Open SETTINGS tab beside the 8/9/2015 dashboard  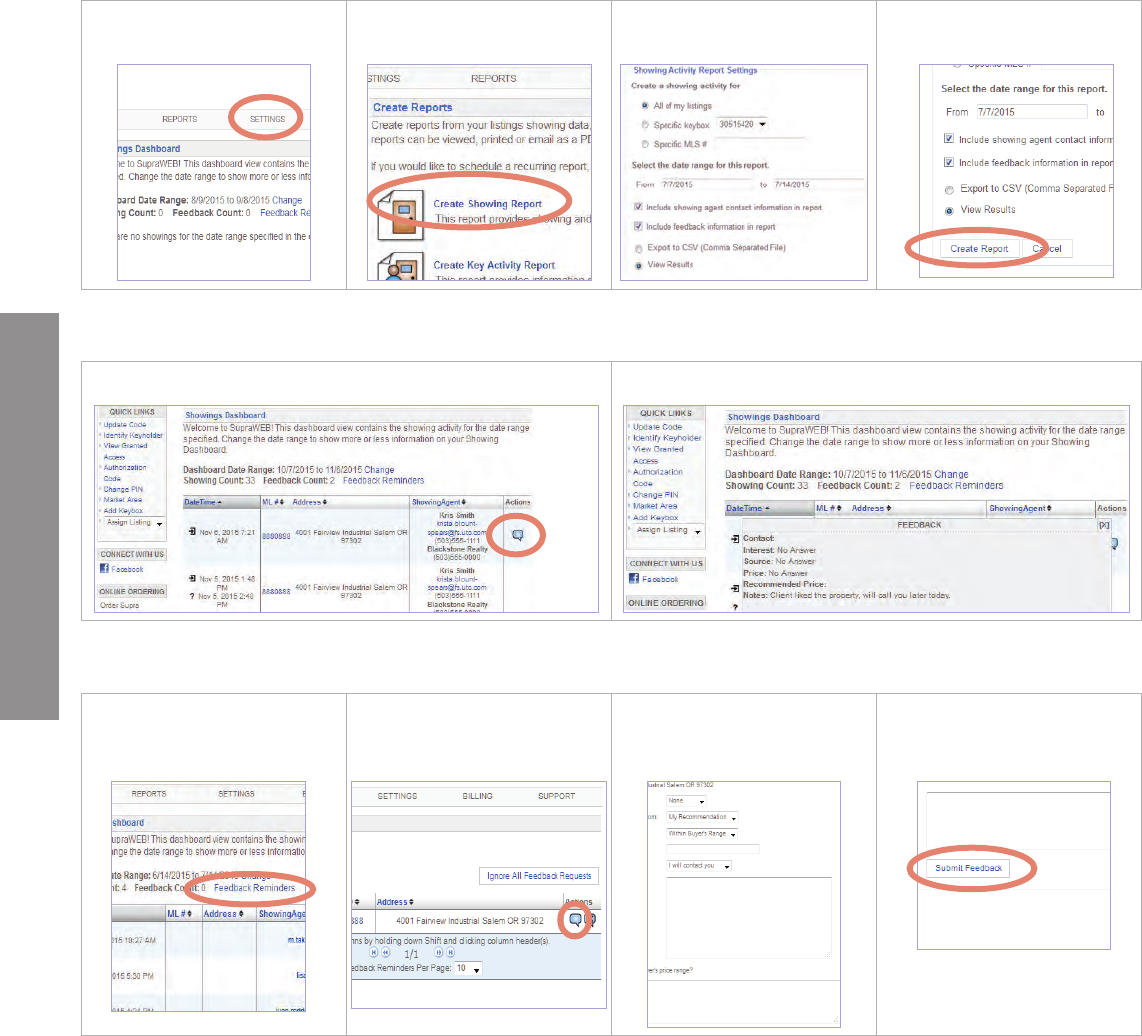click(x=267, y=119)
